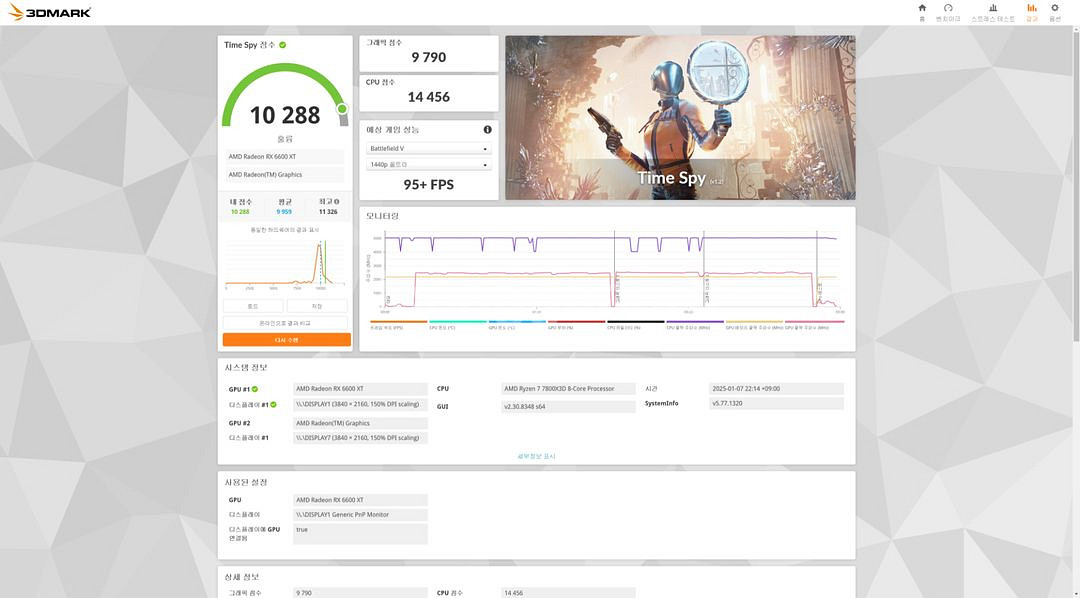Open the 1440p Ultra resolution dropdown
1080x598 pixels.
(428, 164)
